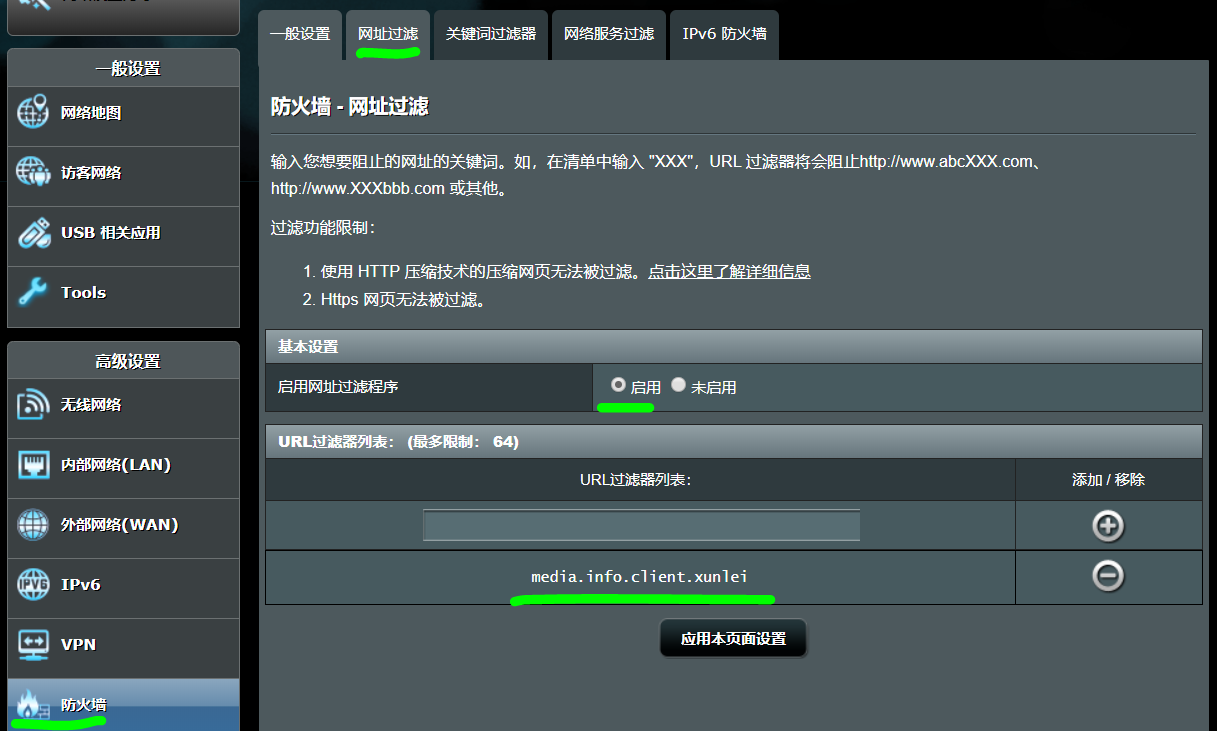Click the plus icon to add URL filter

point(1108,526)
